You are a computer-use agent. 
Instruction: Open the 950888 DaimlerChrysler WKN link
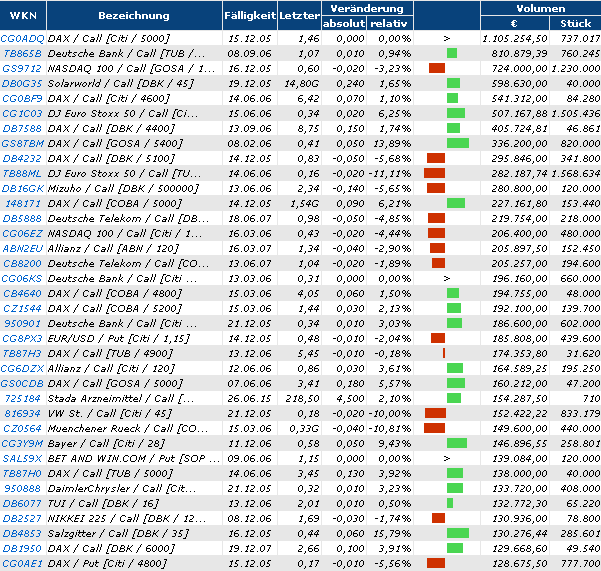[x=22, y=489]
